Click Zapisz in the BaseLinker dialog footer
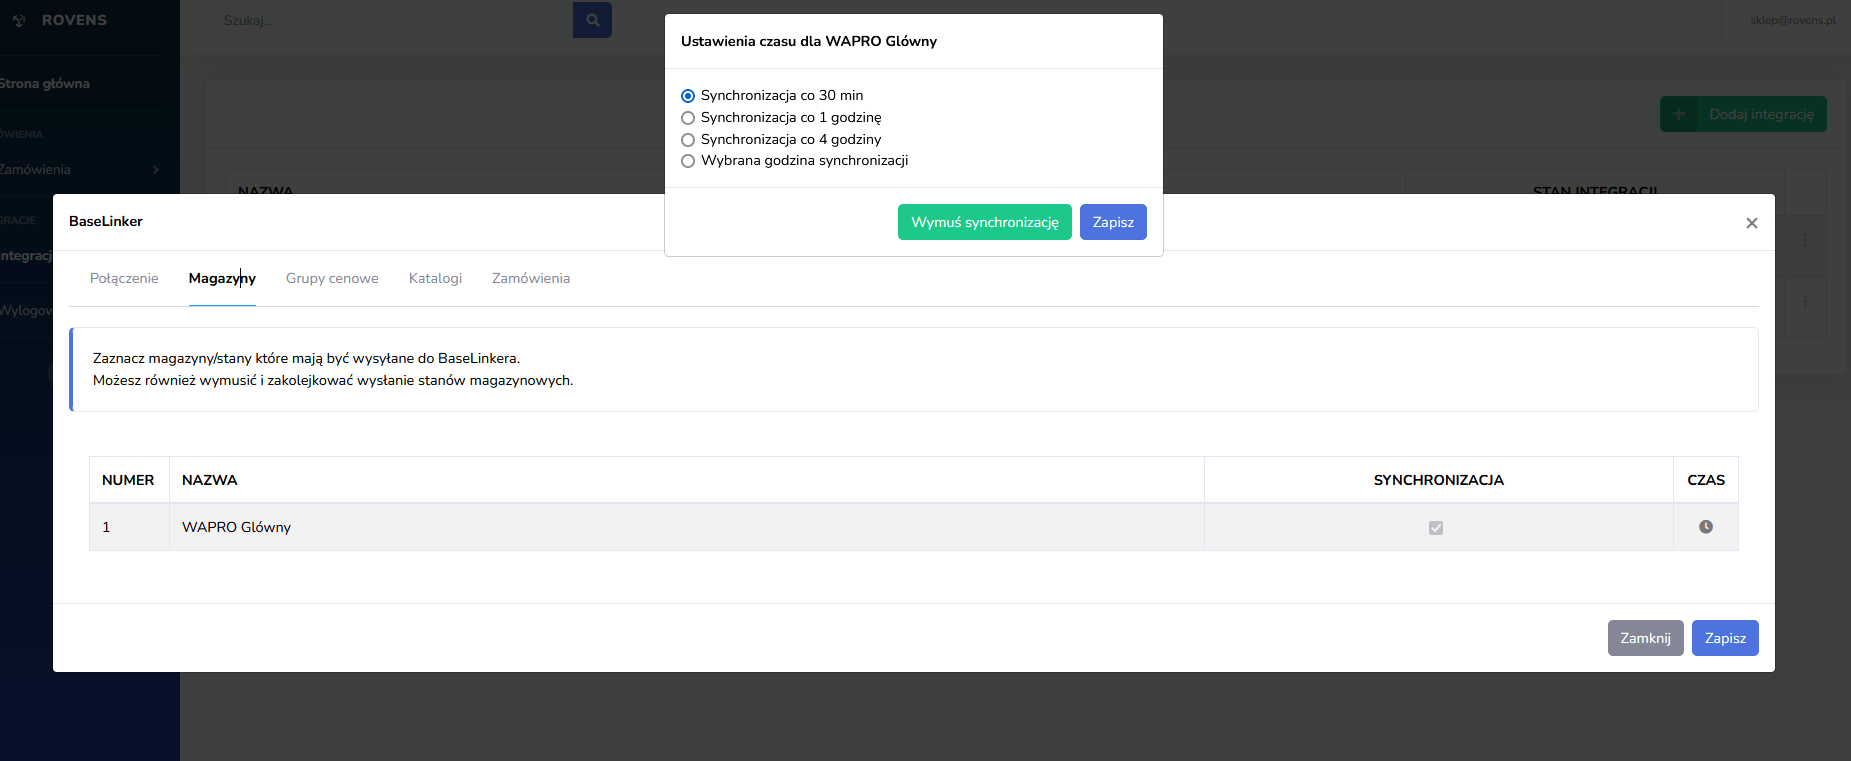This screenshot has width=1851, height=761. tap(1725, 638)
